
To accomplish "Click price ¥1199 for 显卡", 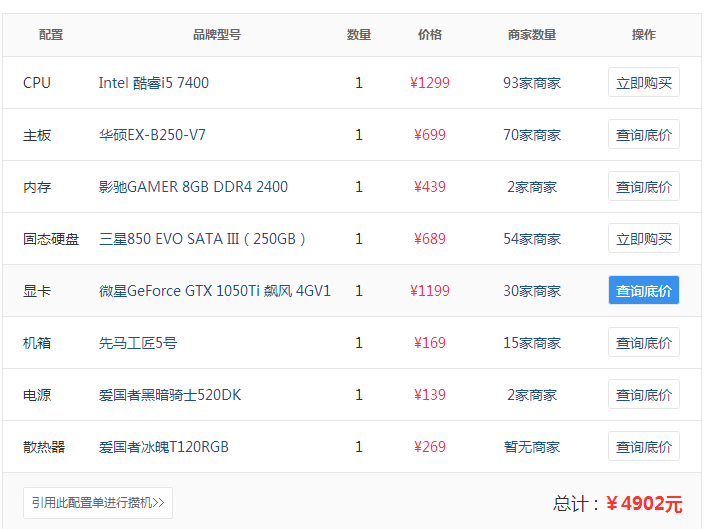I will (430, 291).
